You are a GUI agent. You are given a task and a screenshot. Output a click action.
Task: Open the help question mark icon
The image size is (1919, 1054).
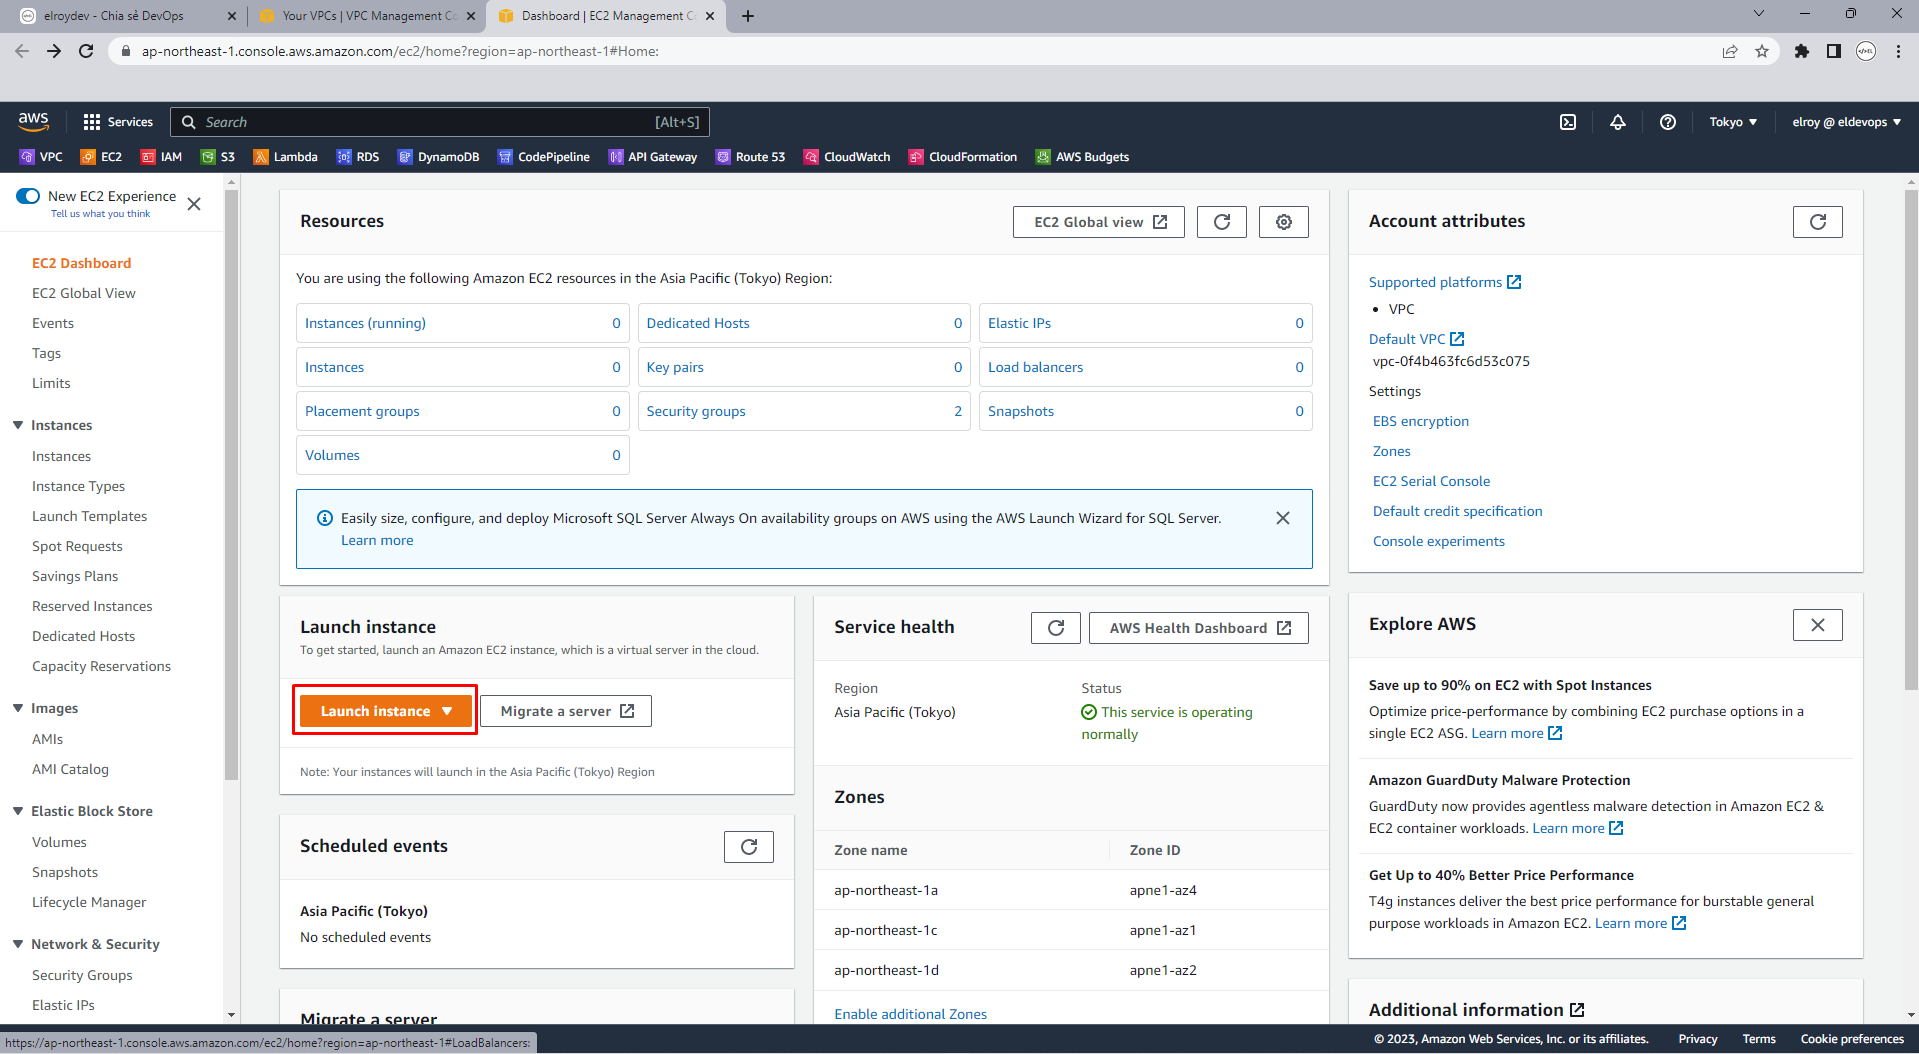[x=1668, y=122]
